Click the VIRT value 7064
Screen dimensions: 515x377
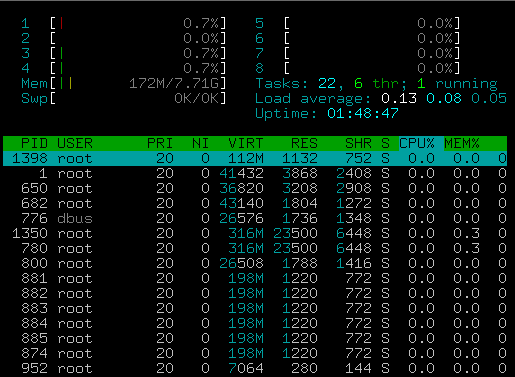(246, 368)
